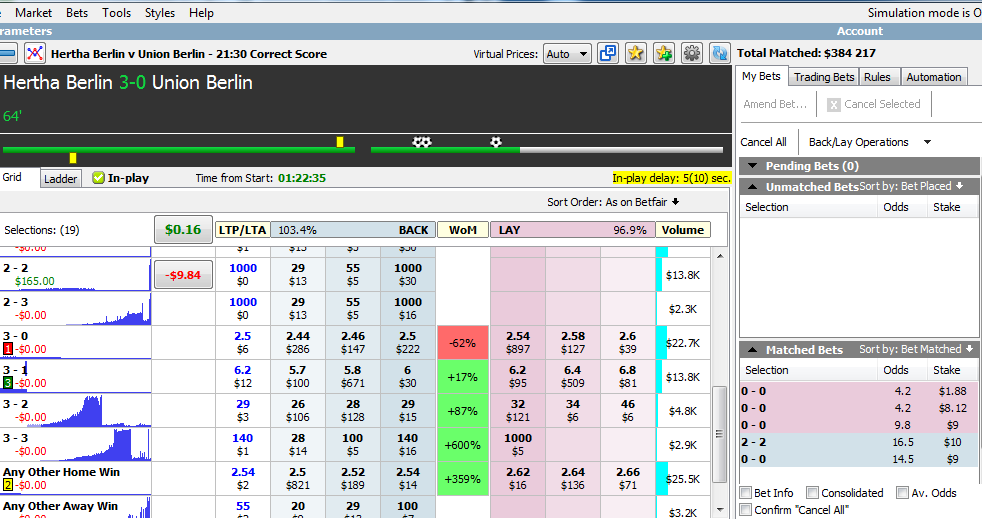Open the Market menu
The height and width of the screenshot is (519, 982).
click(34, 13)
